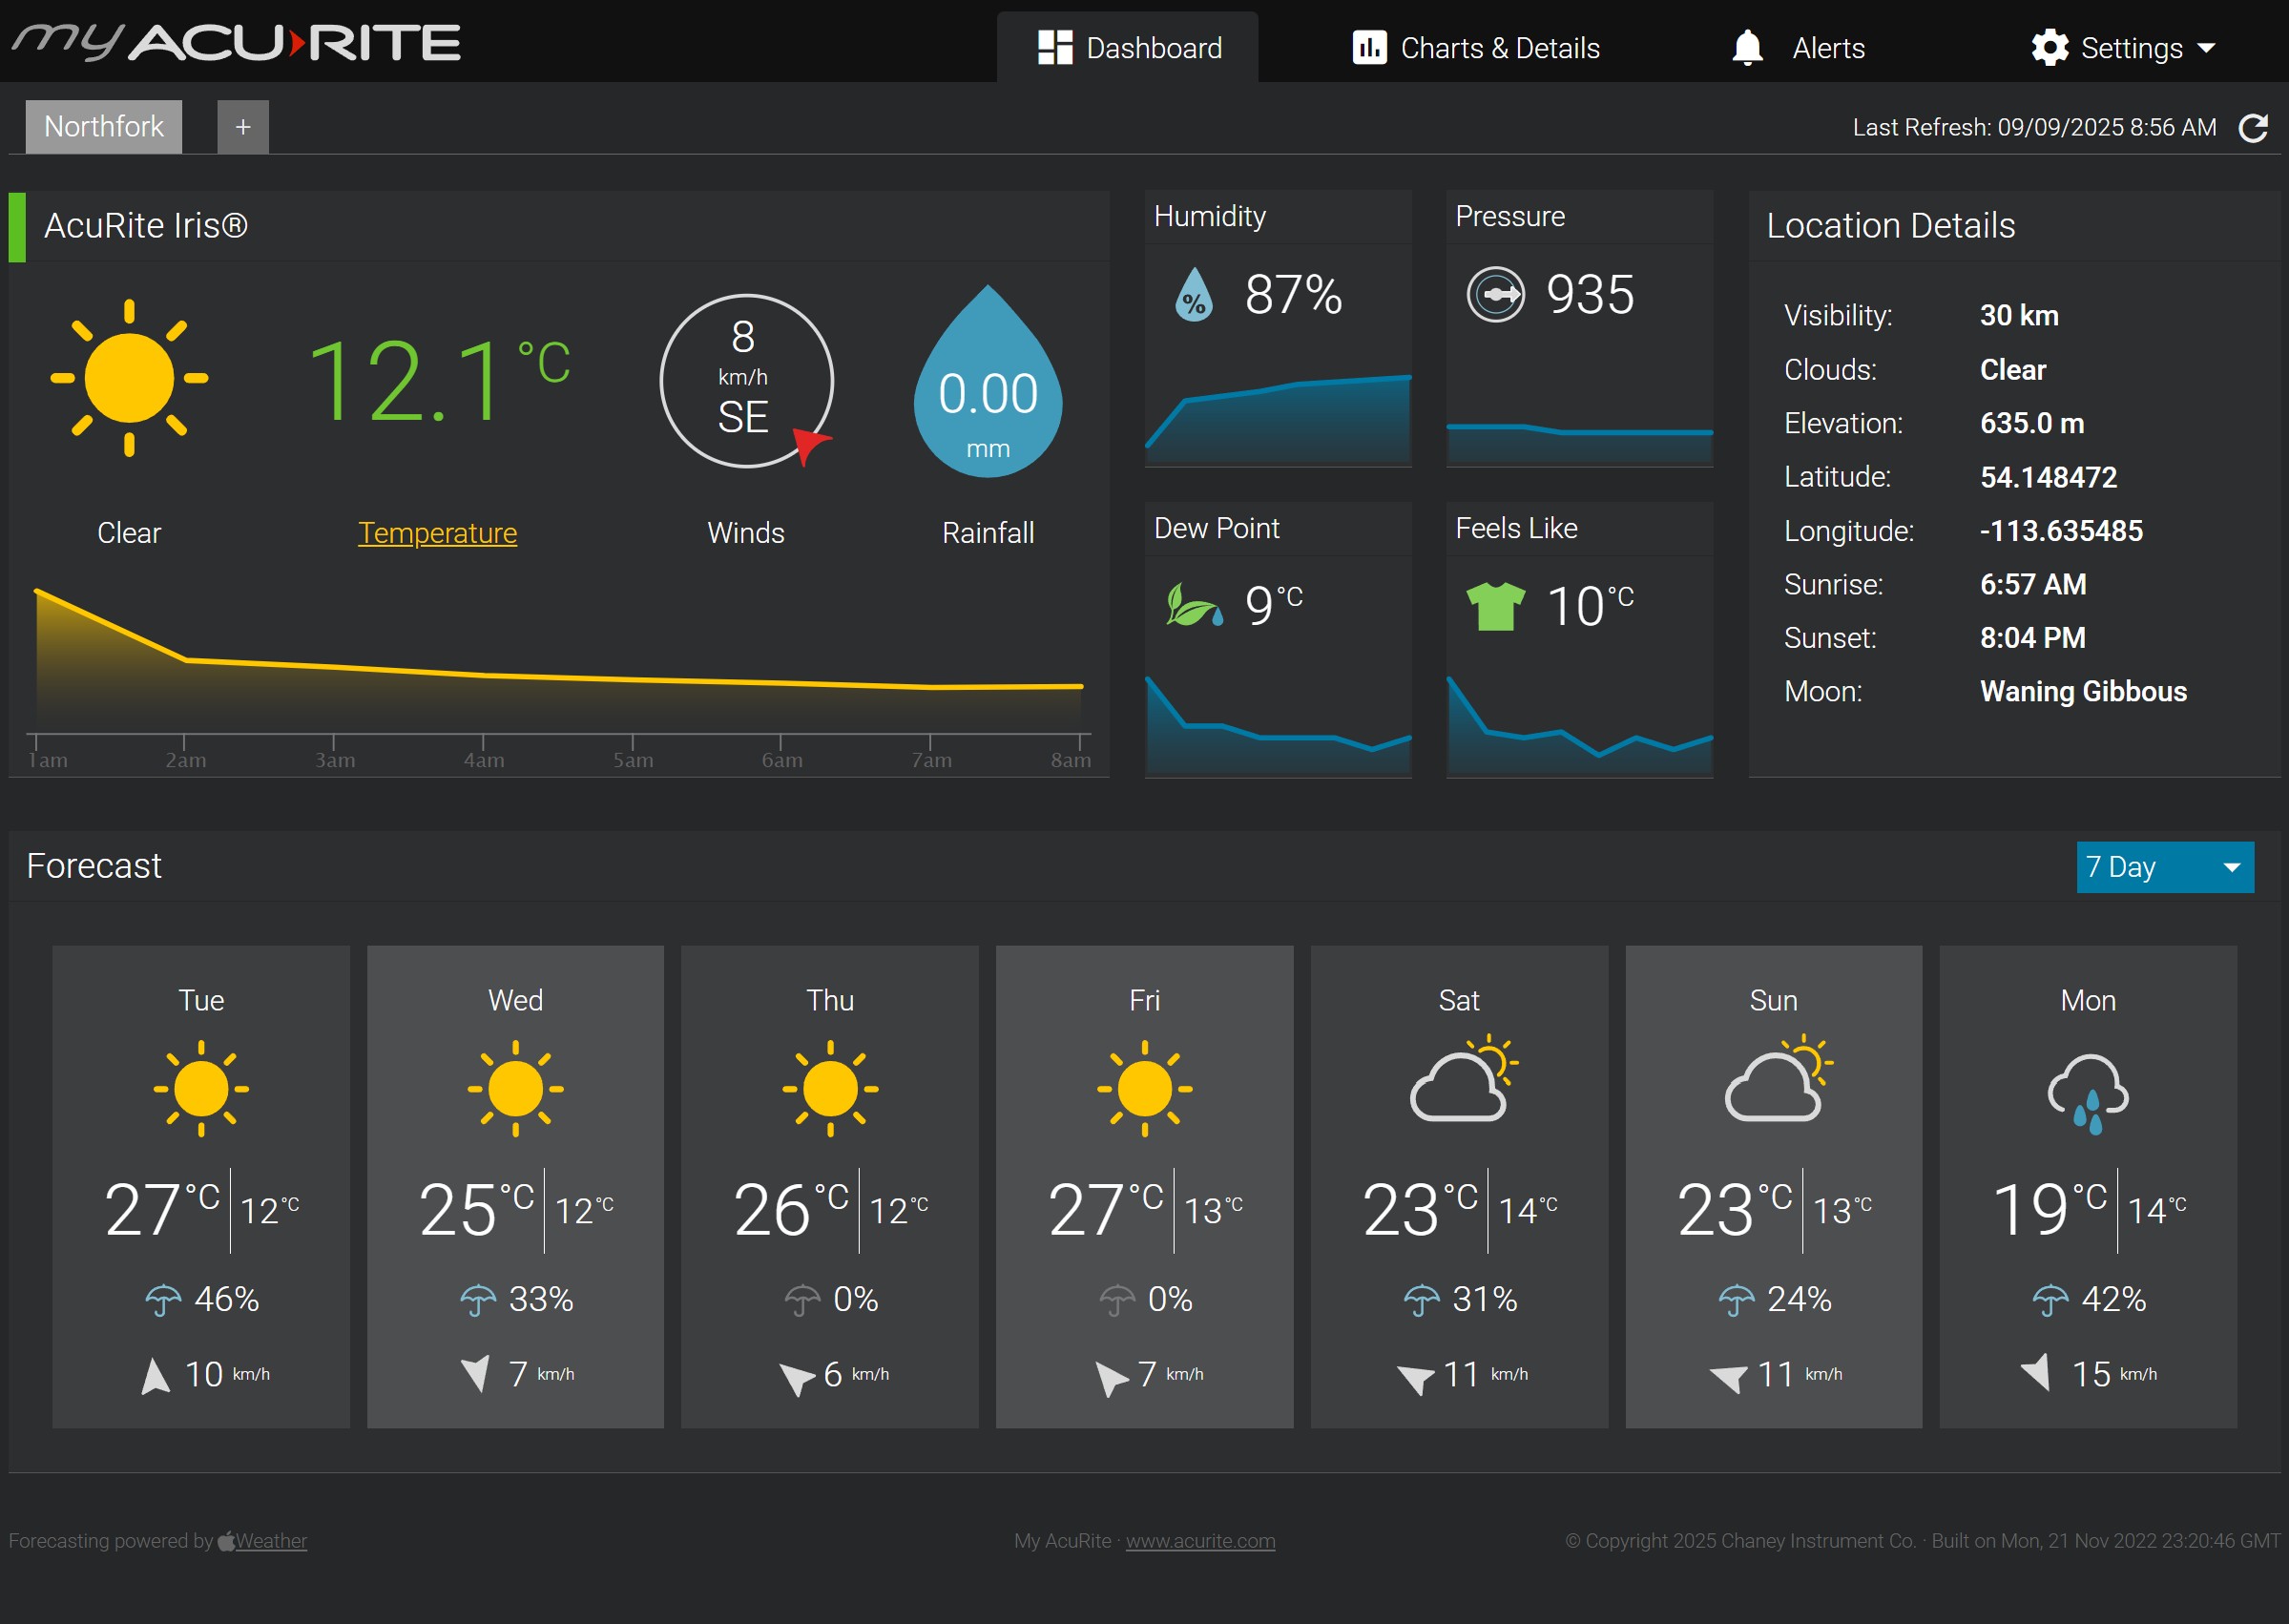Click the pressure gauge icon
Viewport: 2289px width, 1624px height.
pyautogui.click(x=1495, y=295)
